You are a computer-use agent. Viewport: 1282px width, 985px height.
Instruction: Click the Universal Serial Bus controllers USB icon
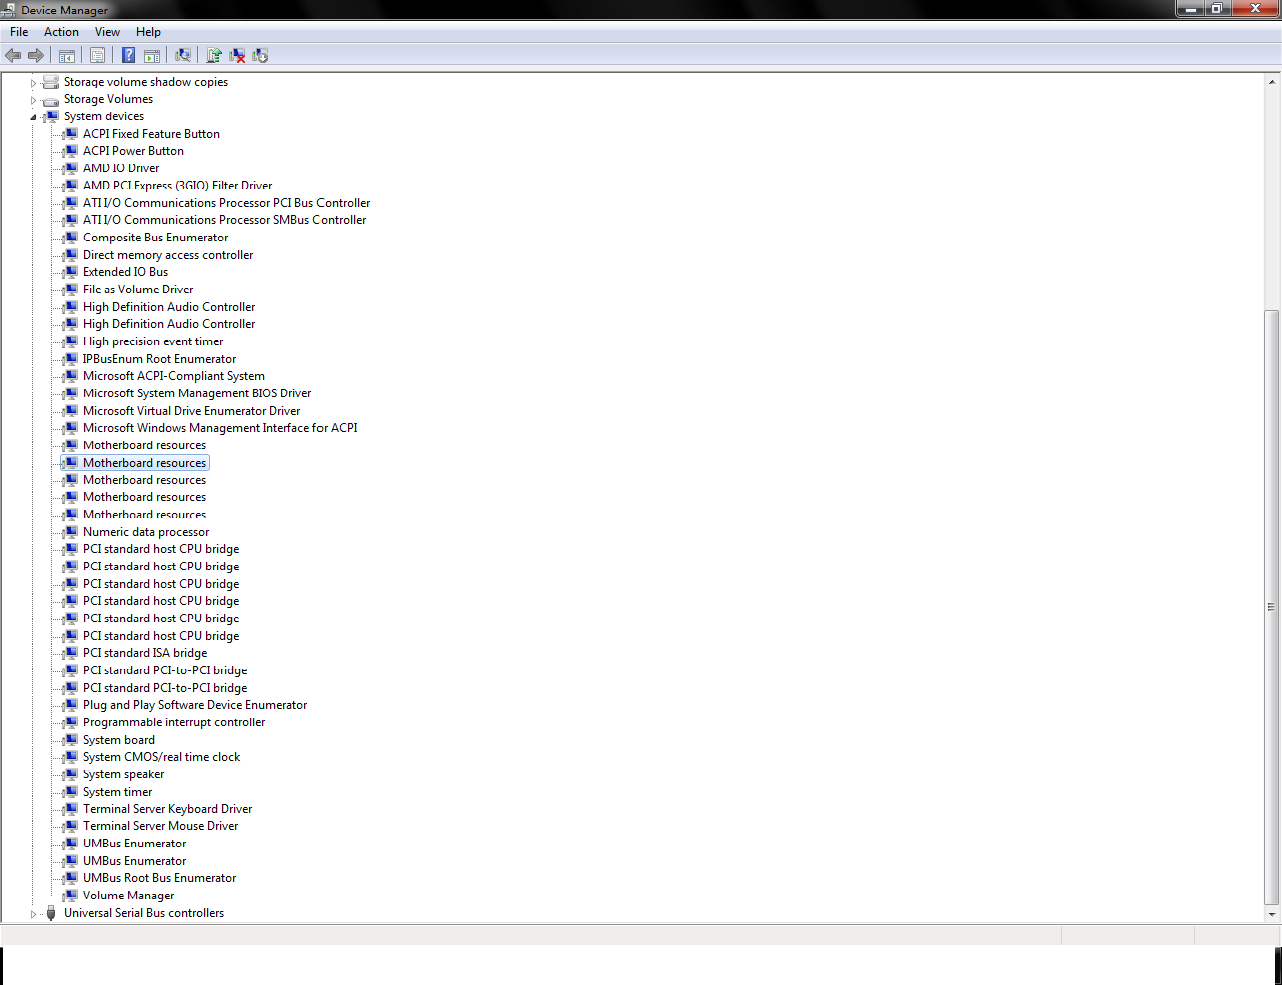click(x=51, y=913)
